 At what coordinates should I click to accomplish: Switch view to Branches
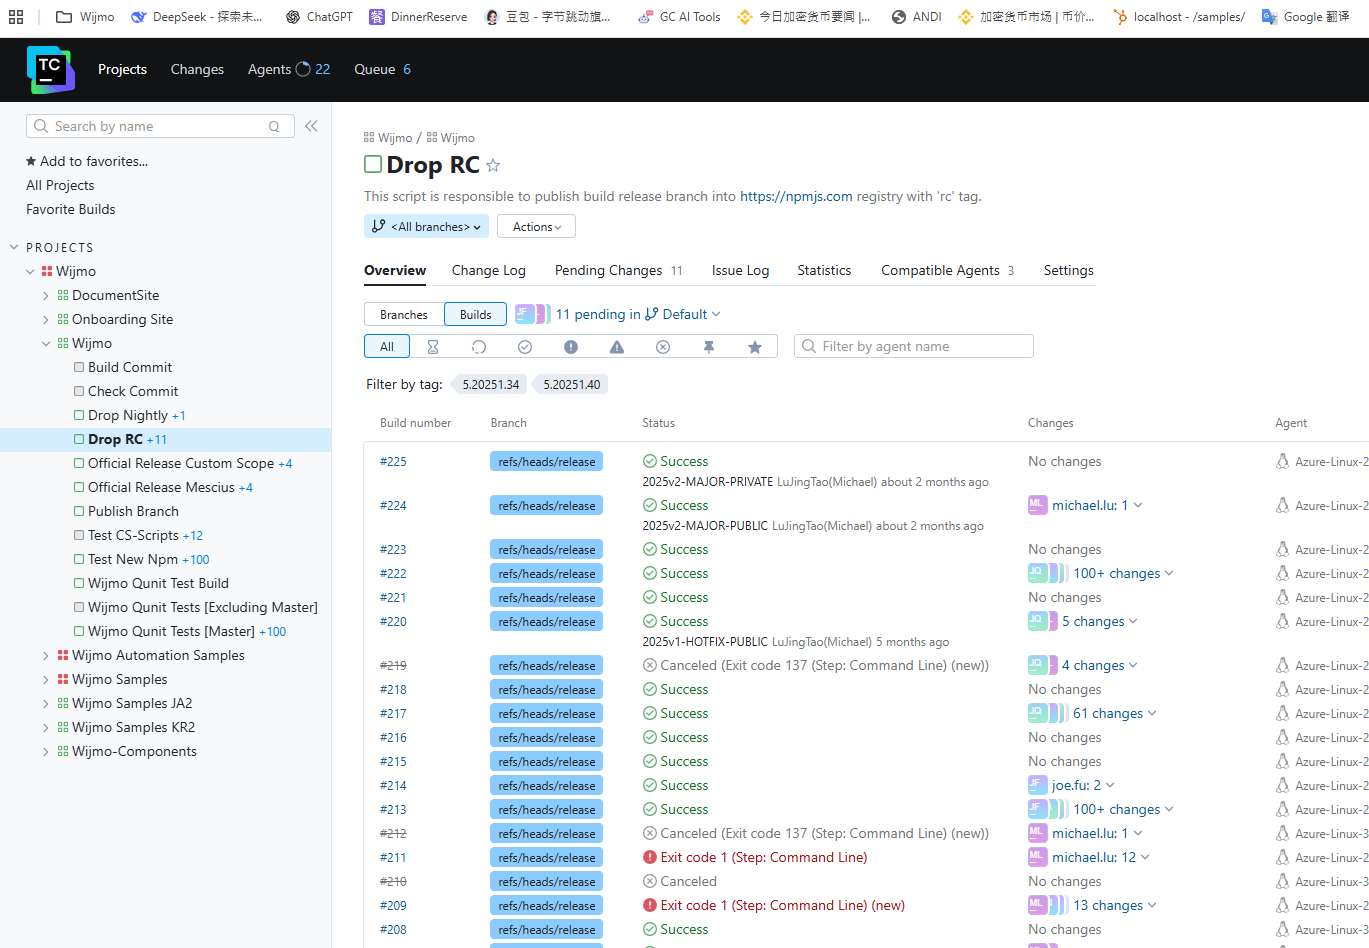pyautogui.click(x=404, y=315)
